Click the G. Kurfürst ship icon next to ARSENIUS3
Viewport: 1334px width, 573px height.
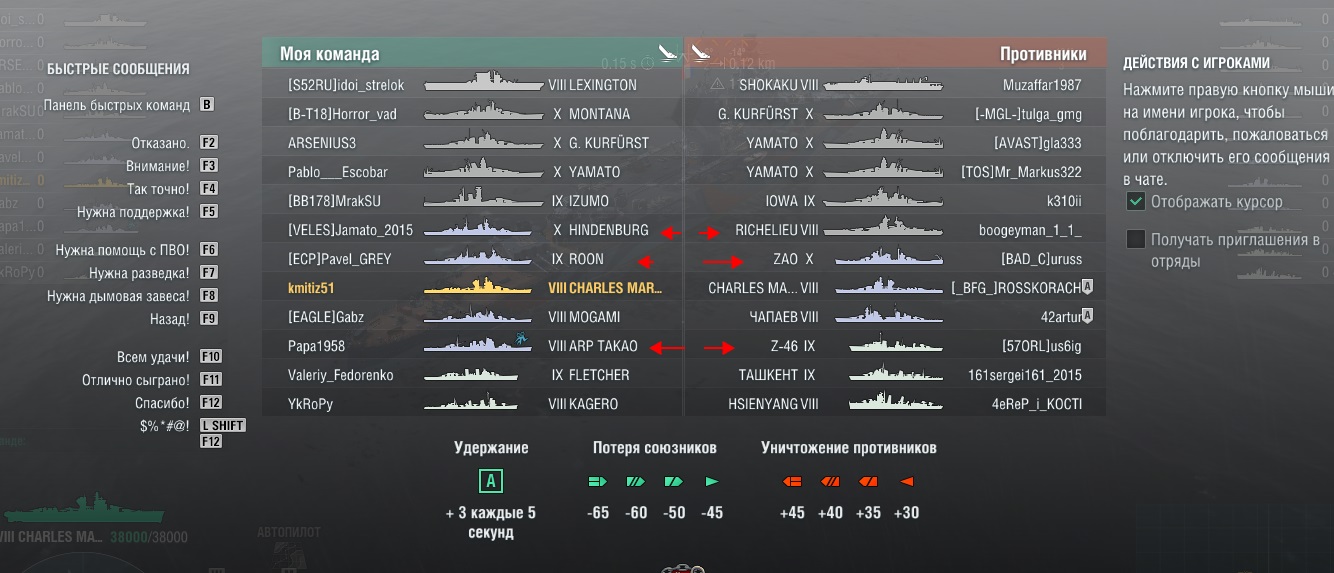[483, 141]
